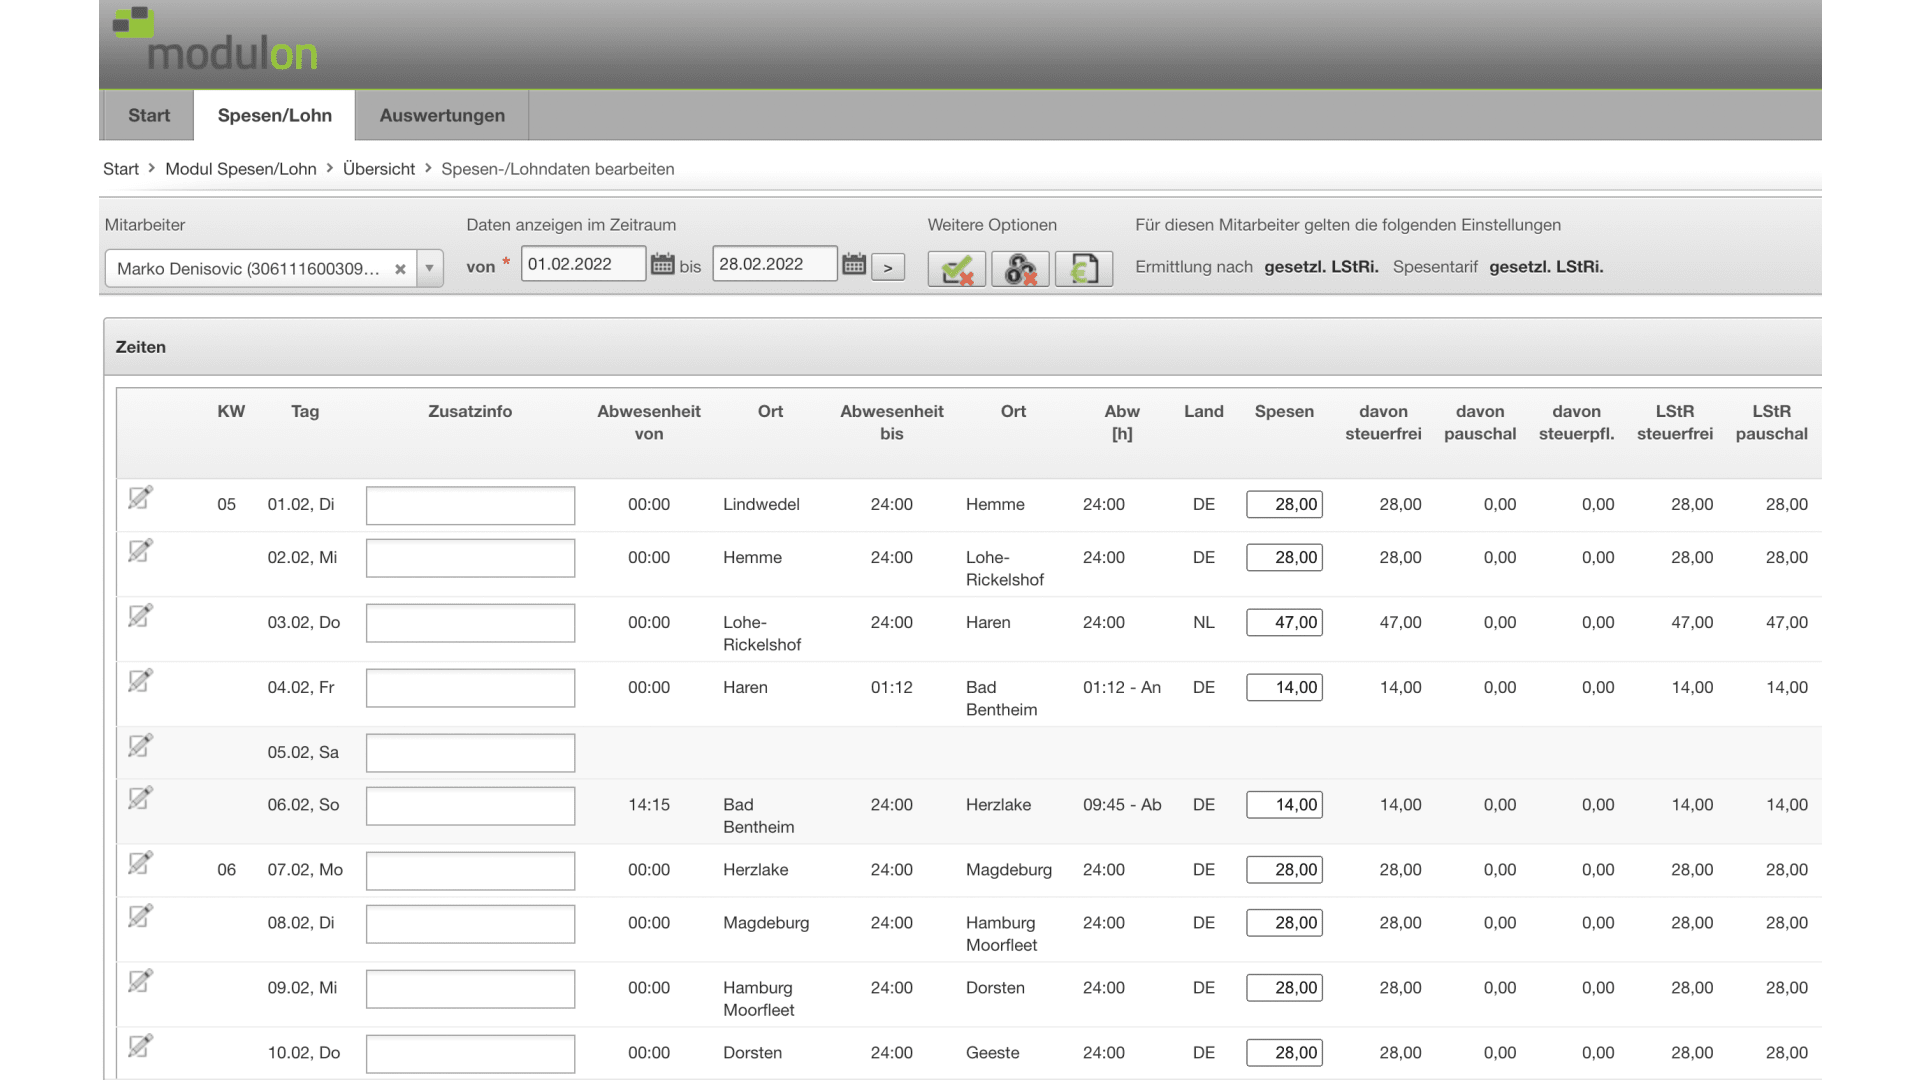The height and width of the screenshot is (1080, 1920).
Task: Click the Zusatzinfo field for 03.02, Do
Action: [470, 623]
